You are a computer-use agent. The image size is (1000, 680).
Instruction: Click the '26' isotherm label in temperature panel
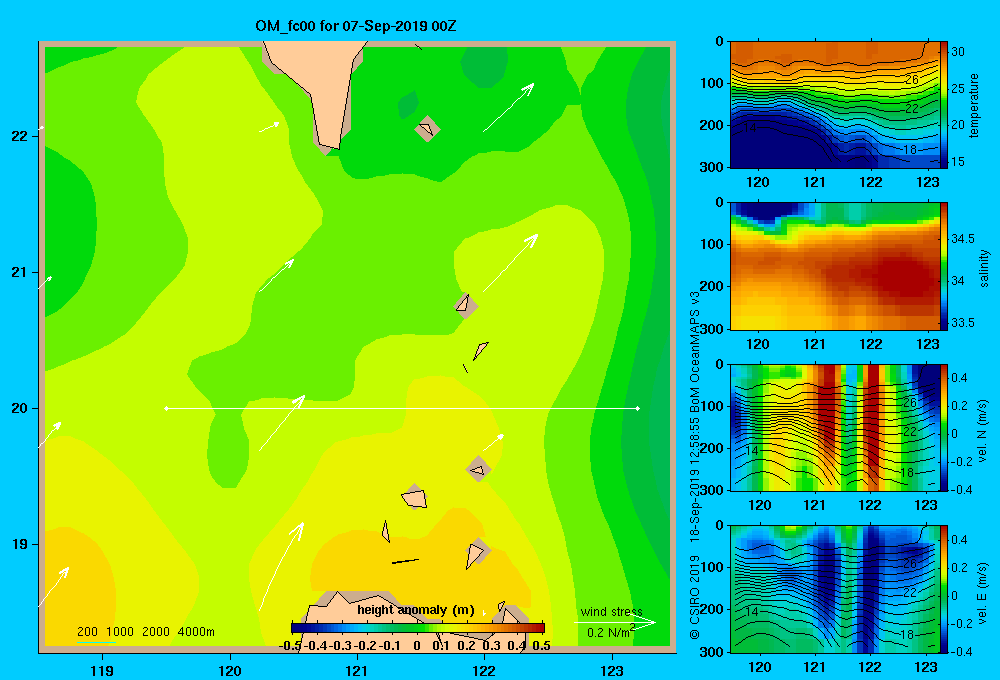click(x=912, y=79)
